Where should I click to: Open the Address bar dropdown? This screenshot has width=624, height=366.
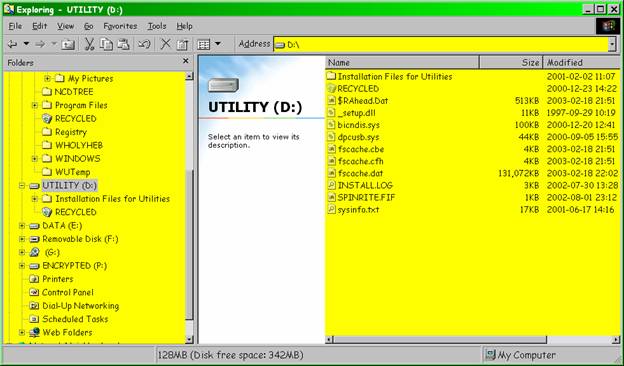pos(612,44)
